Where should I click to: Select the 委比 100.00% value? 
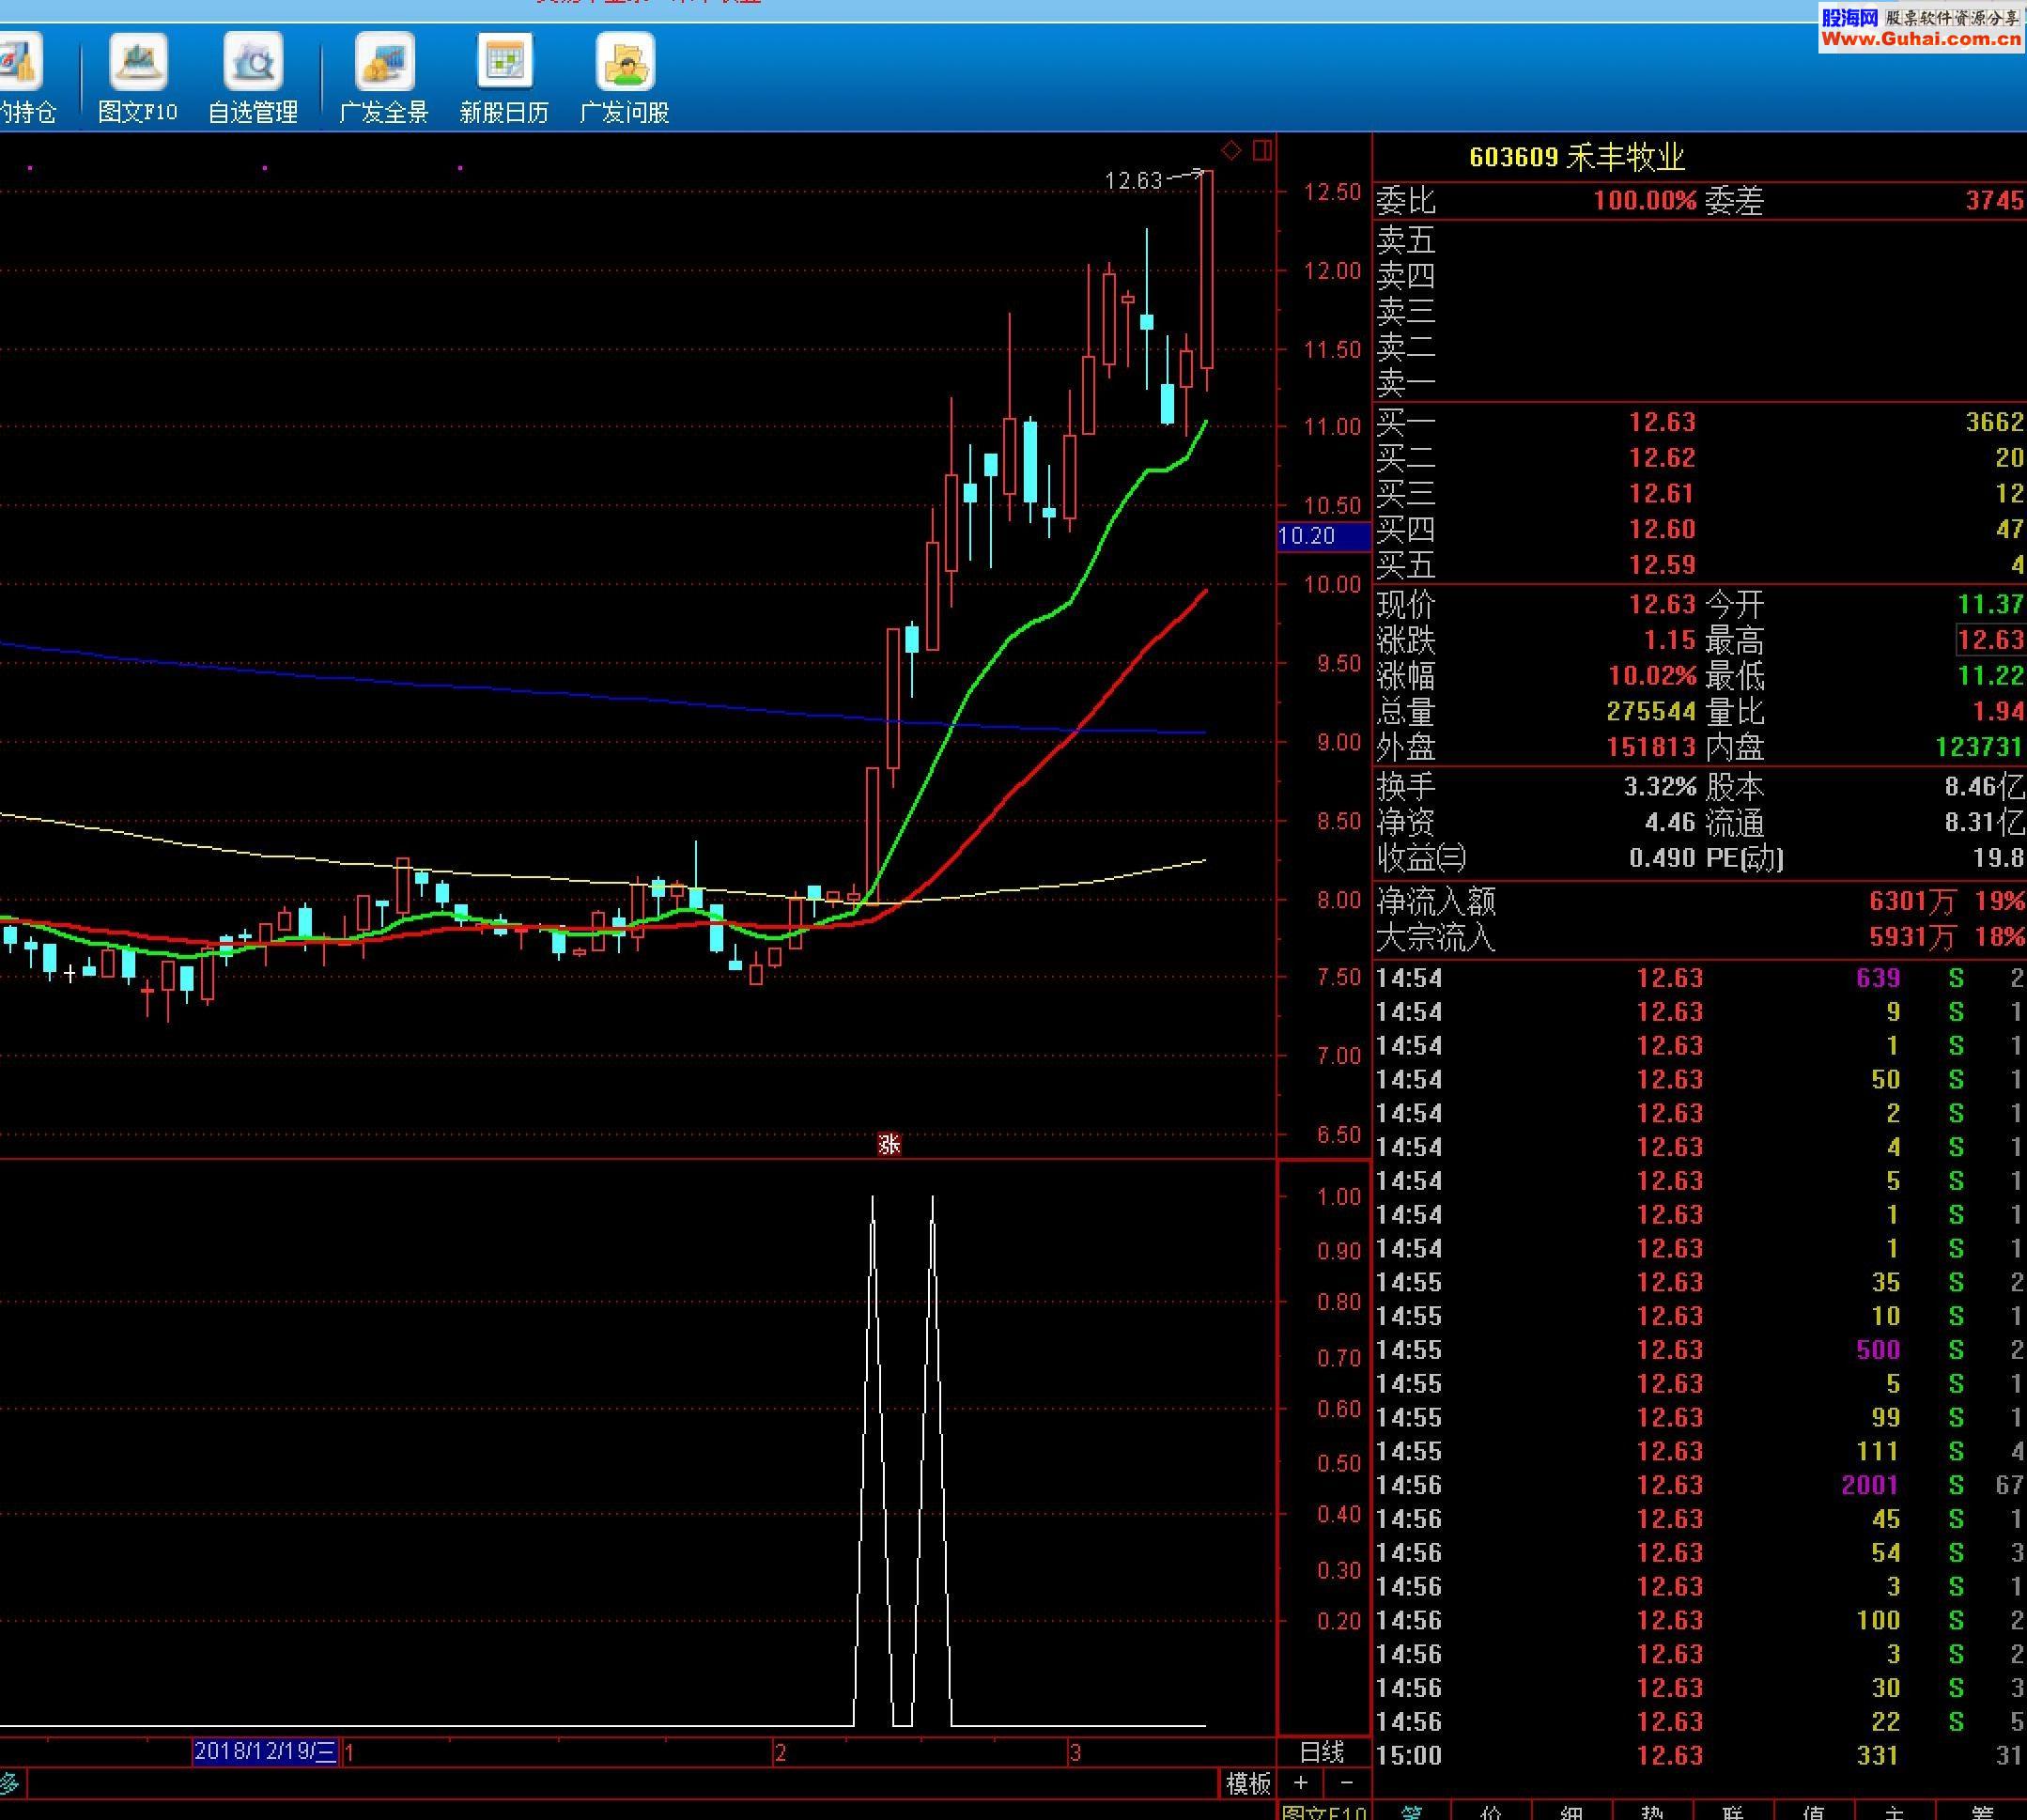pos(1644,201)
